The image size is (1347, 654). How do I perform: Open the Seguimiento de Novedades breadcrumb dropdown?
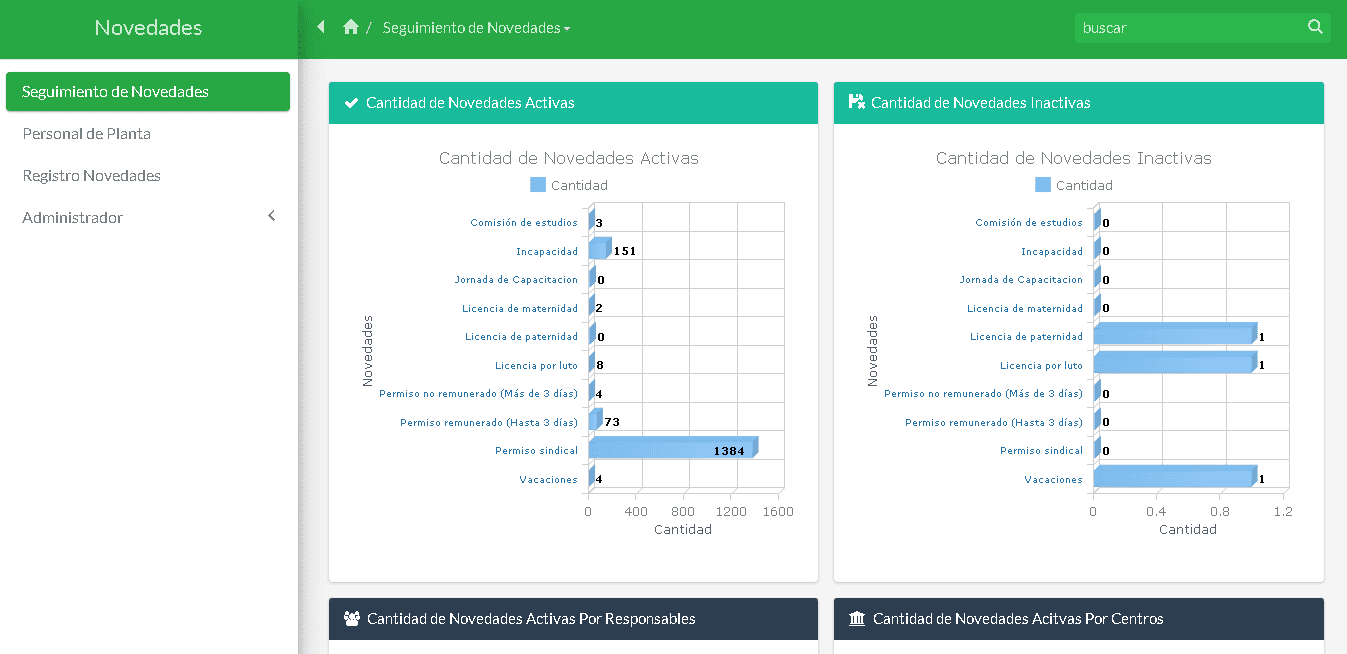click(476, 28)
